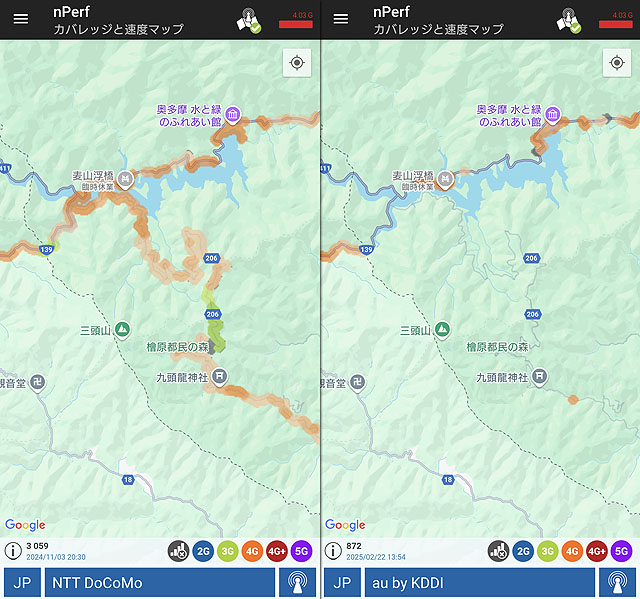Select 三頭山 mountain marker on right map
The width and height of the screenshot is (640, 599).
pos(442,330)
